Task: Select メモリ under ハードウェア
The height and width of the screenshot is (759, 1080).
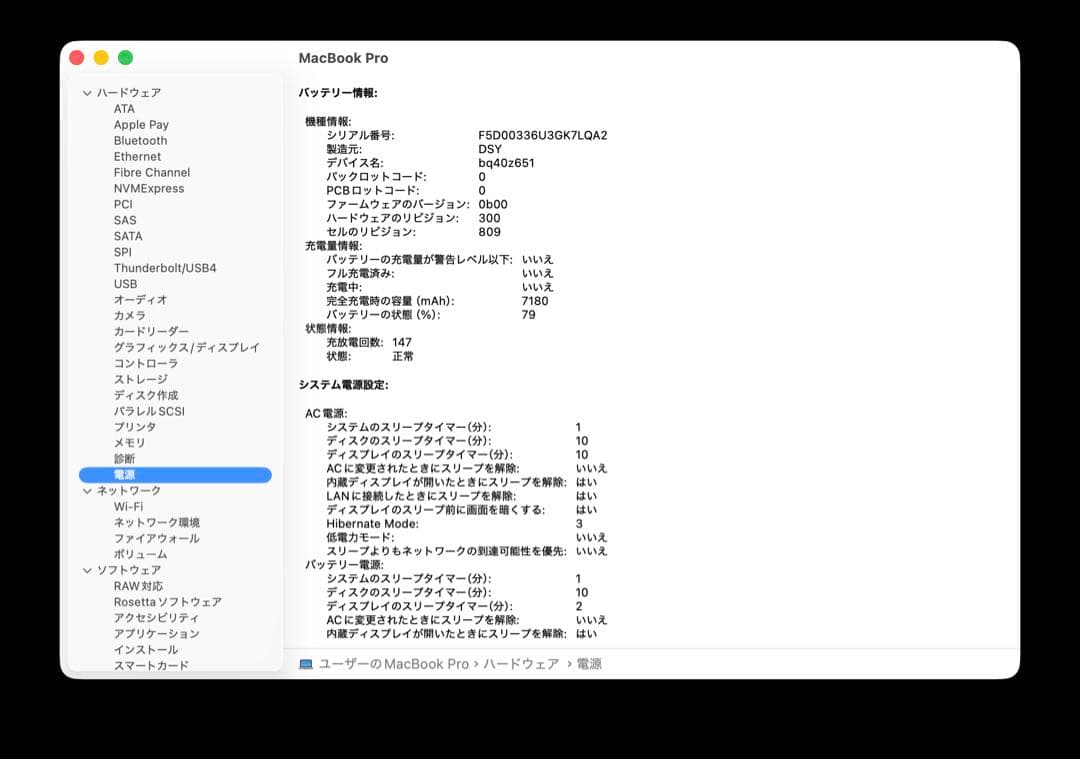Action: point(127,443)
